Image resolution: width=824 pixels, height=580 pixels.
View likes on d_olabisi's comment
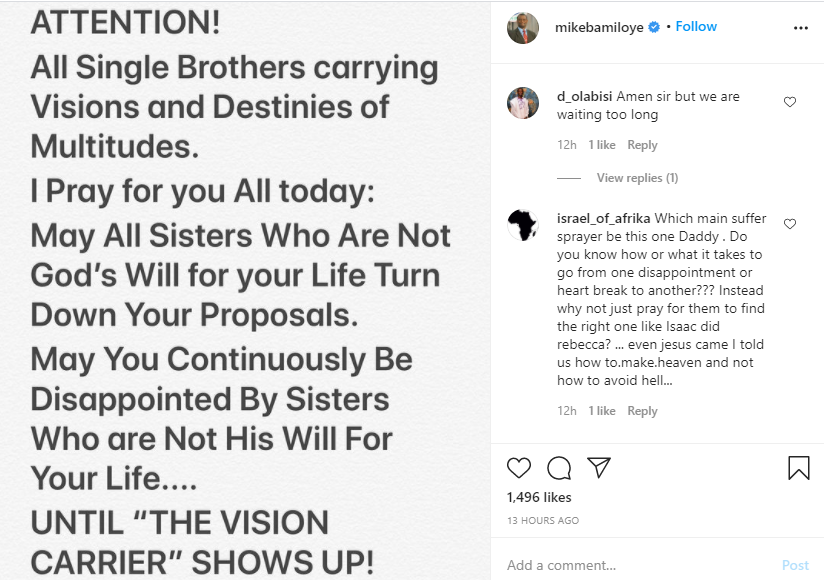click(602, 145)
